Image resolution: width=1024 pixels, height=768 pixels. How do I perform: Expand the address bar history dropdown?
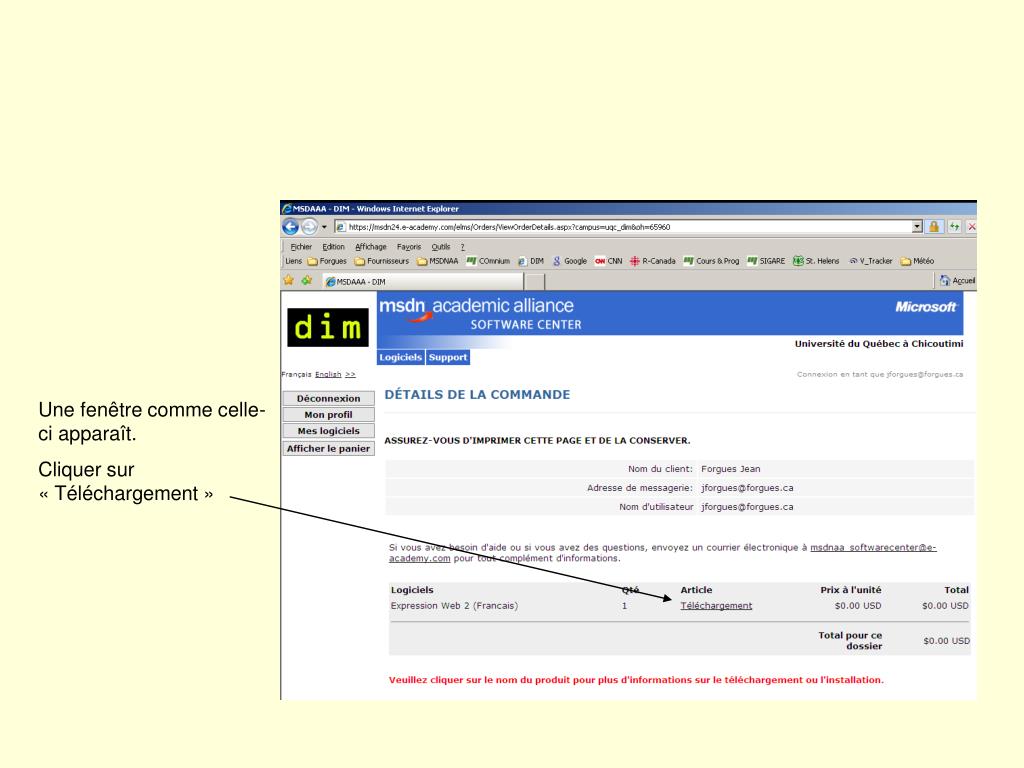[x=917, y=227]
